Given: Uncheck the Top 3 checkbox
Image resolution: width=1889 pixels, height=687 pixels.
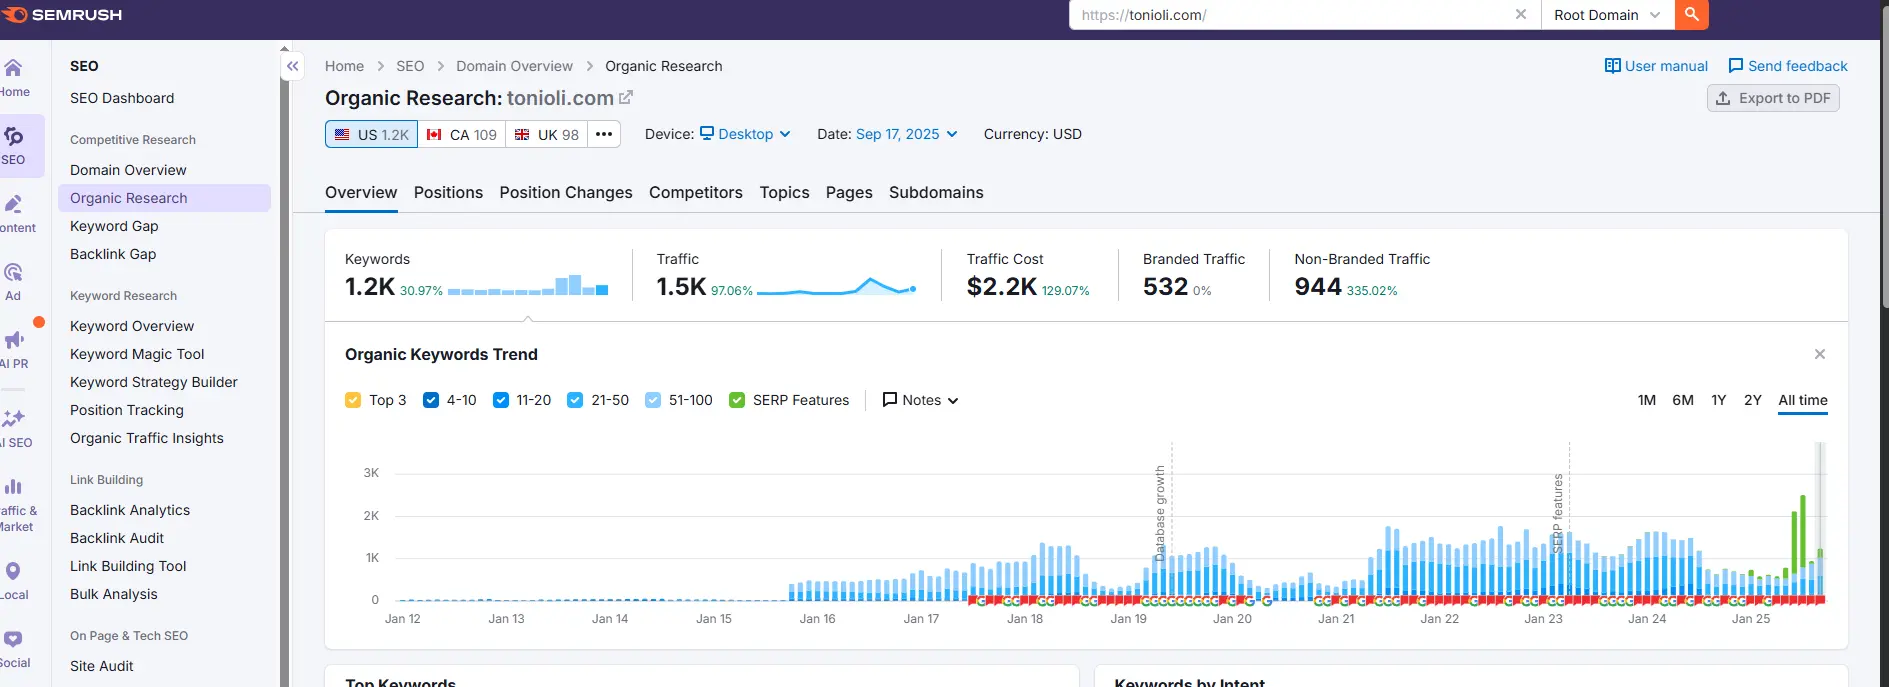Looking at the screenshot, I should (x=353, y=400).
